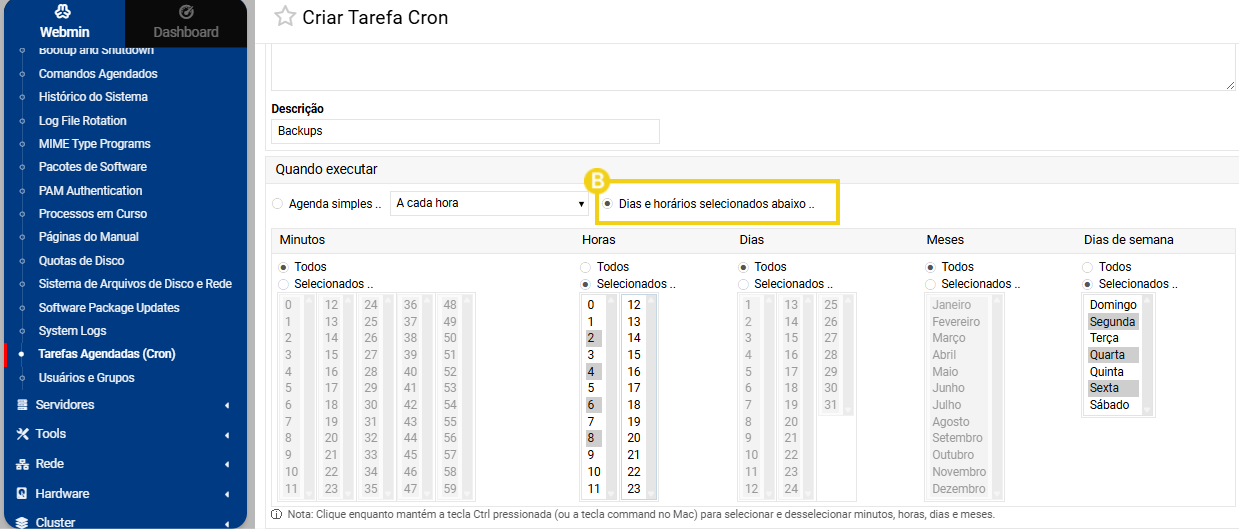Open Pacotes de Software
Image resolution: width=1239 pixels, height=529 pixels.
coord(92,167)
